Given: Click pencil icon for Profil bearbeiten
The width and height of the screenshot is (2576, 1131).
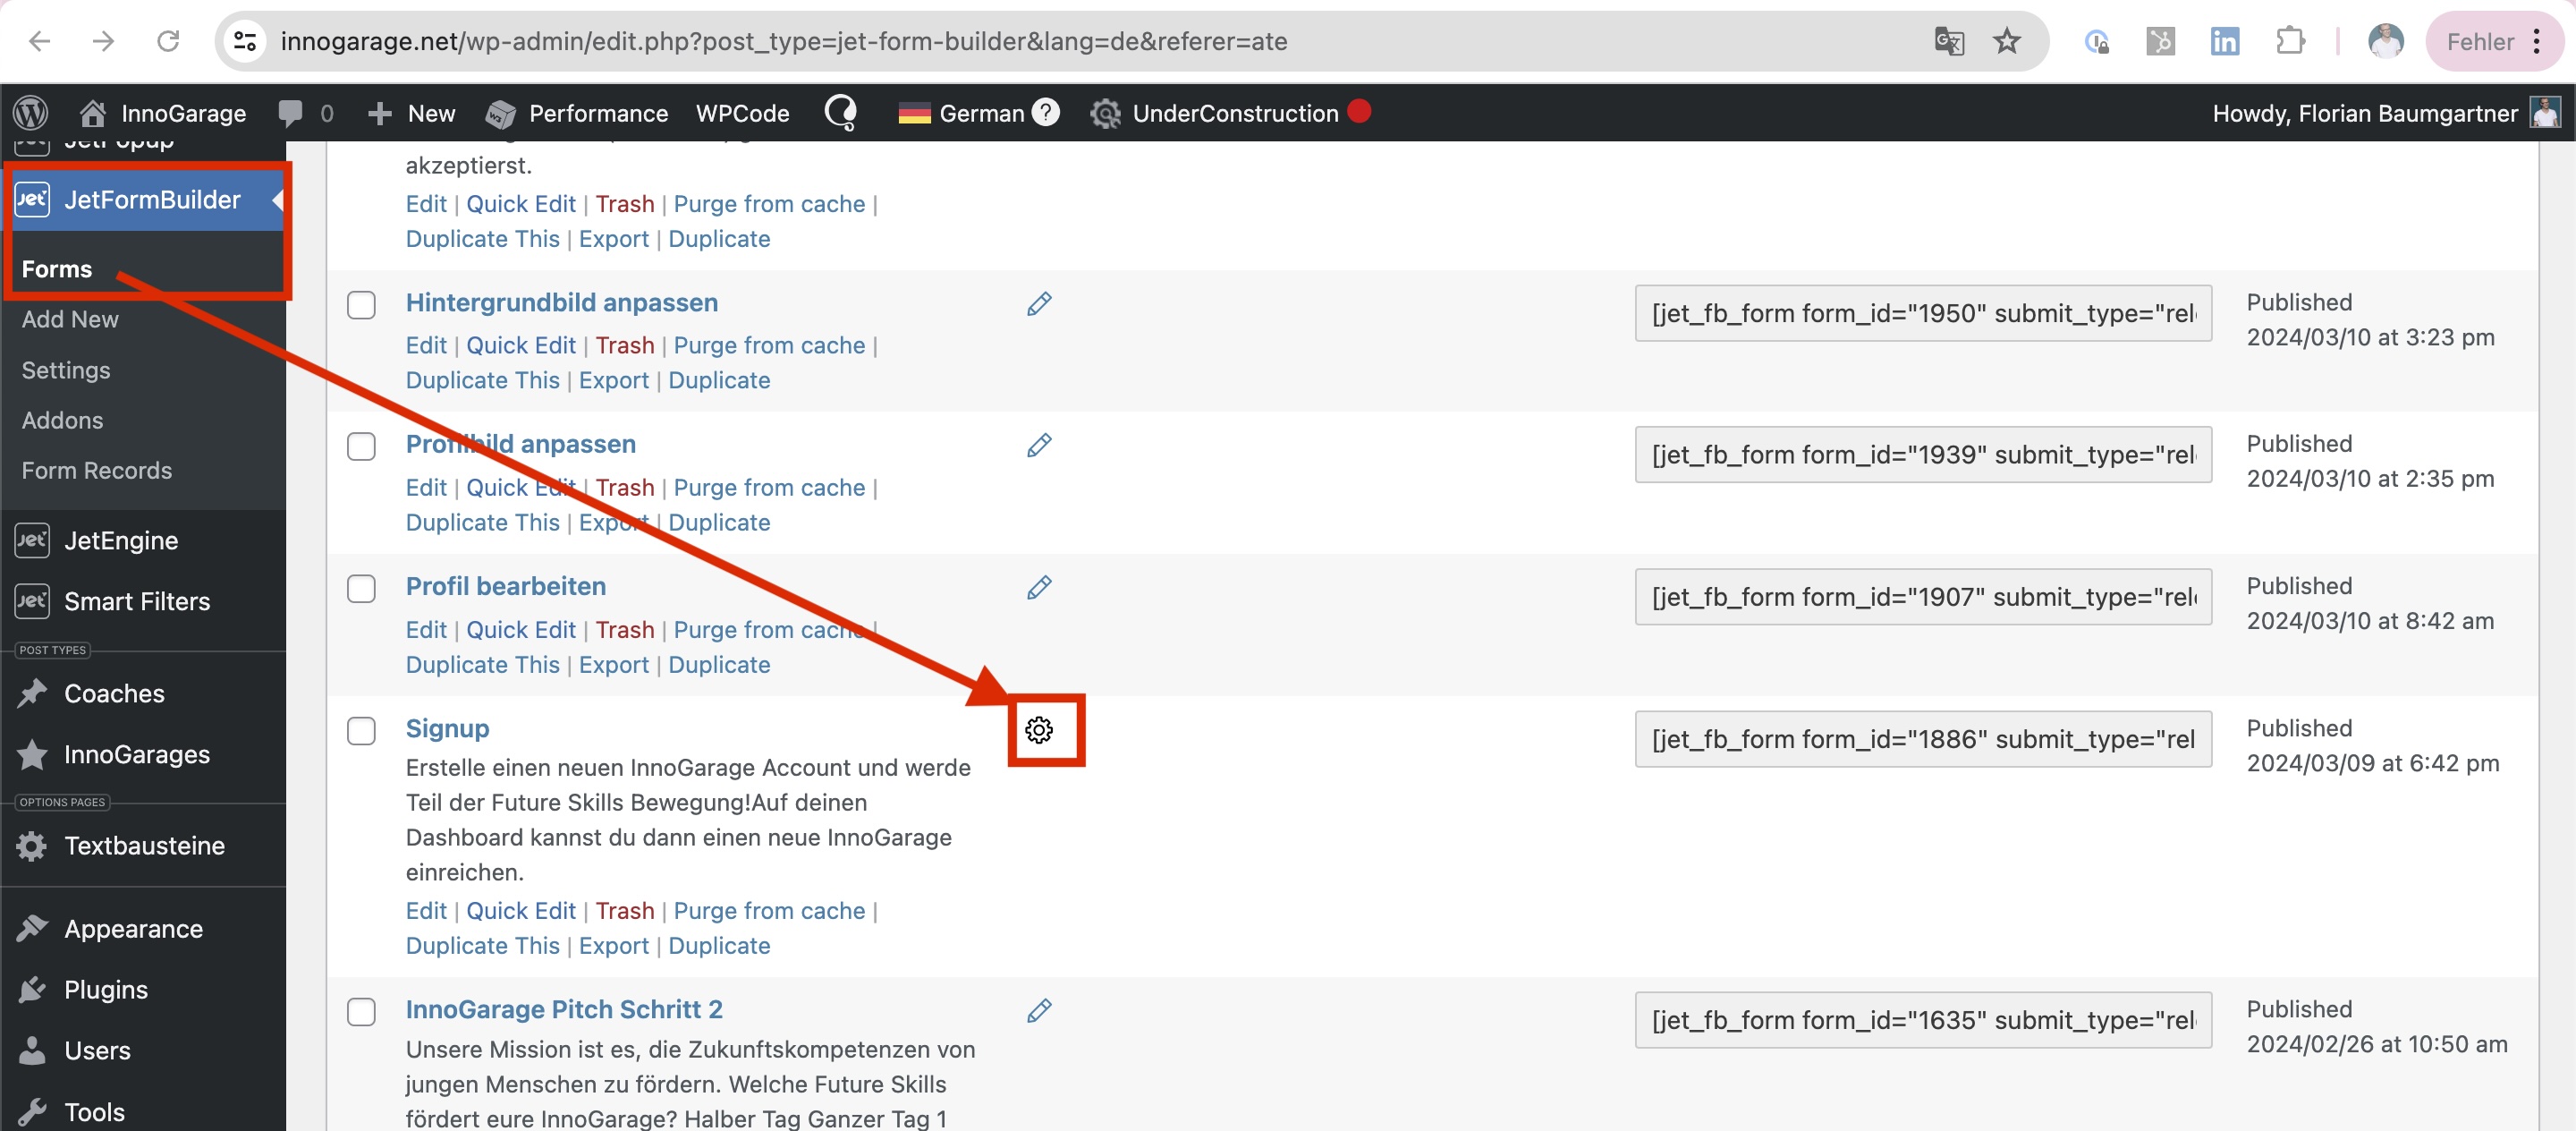Looking at the screenshot, I should coord(1039,588).
